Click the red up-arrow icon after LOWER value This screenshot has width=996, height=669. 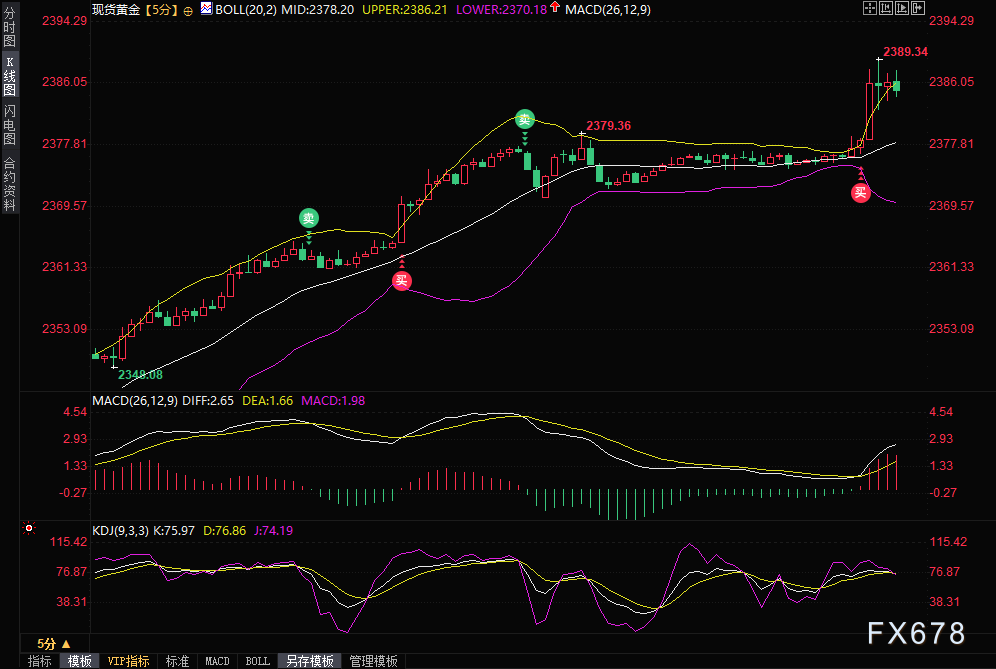(x=555, y=8)
